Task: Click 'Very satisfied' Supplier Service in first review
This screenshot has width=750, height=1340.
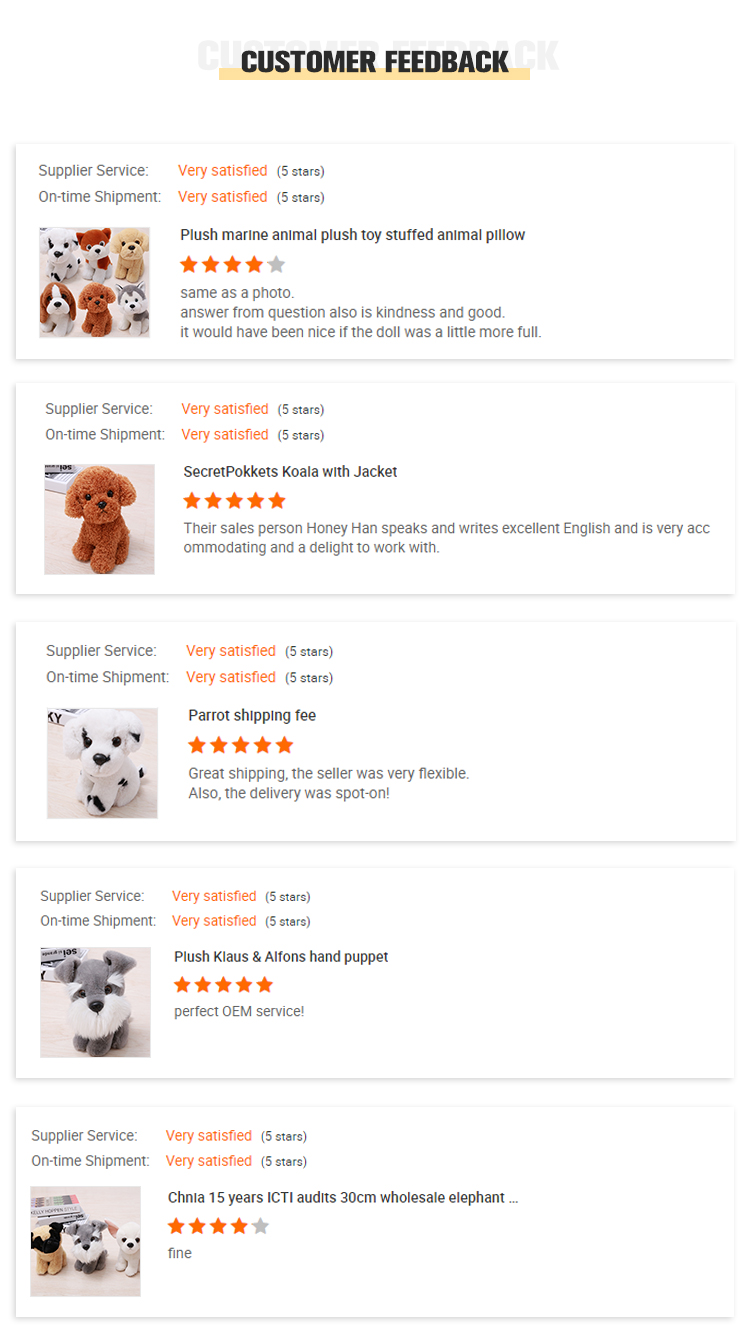Action: [222, 171]
